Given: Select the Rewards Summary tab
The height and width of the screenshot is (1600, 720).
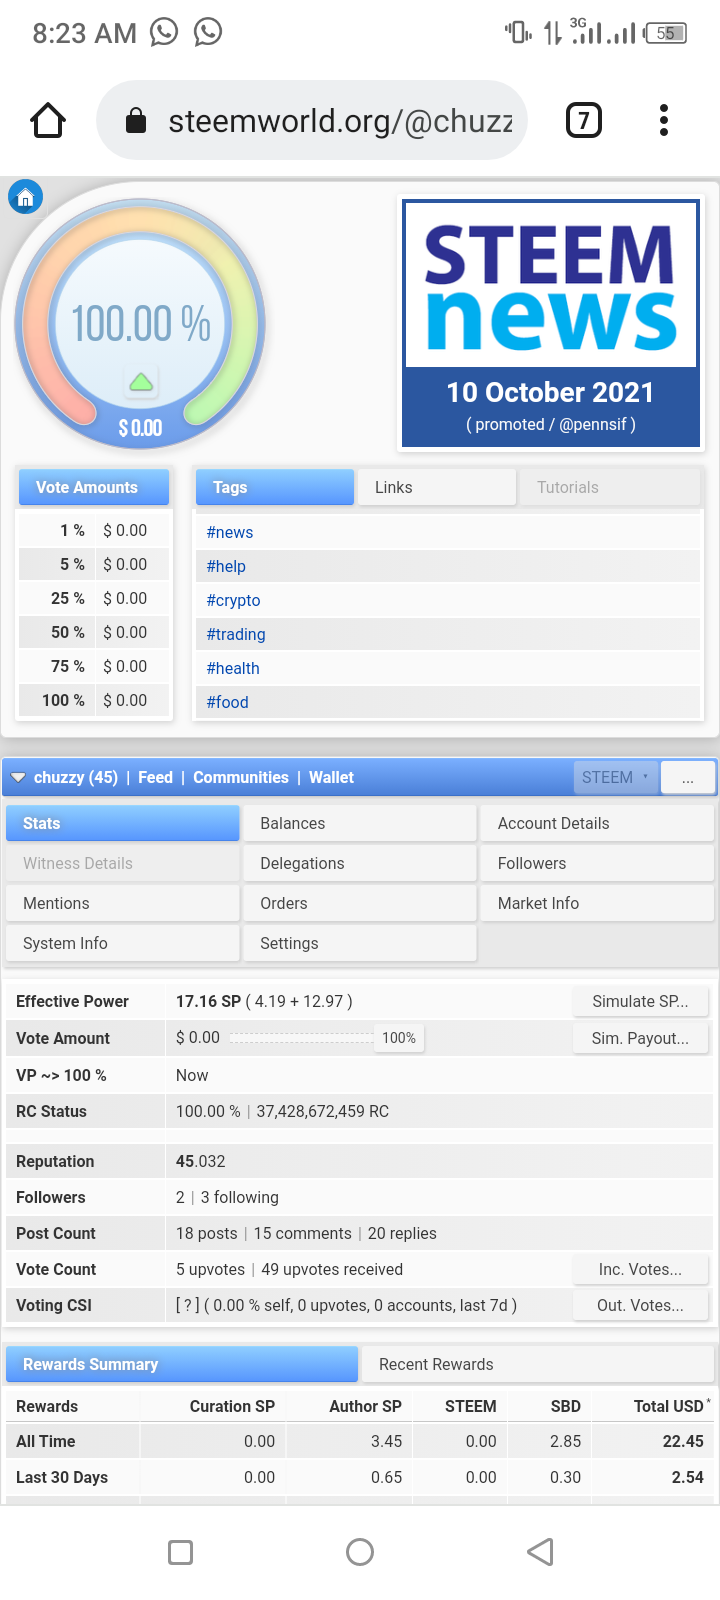Looking at the screenshot, I should (182, 1364).
